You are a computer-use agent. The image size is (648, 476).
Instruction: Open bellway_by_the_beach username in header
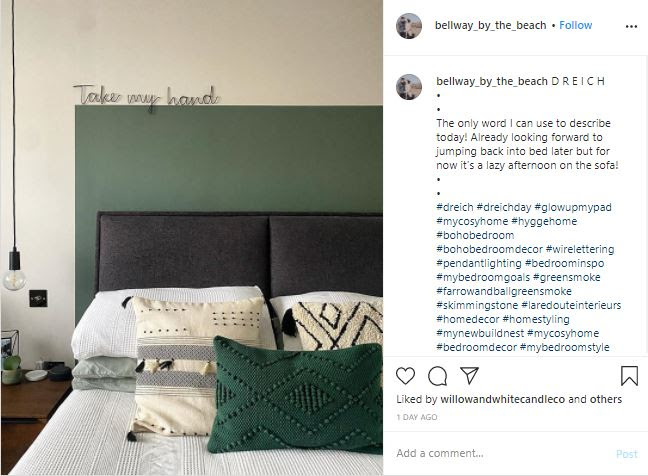click(491, 25)
